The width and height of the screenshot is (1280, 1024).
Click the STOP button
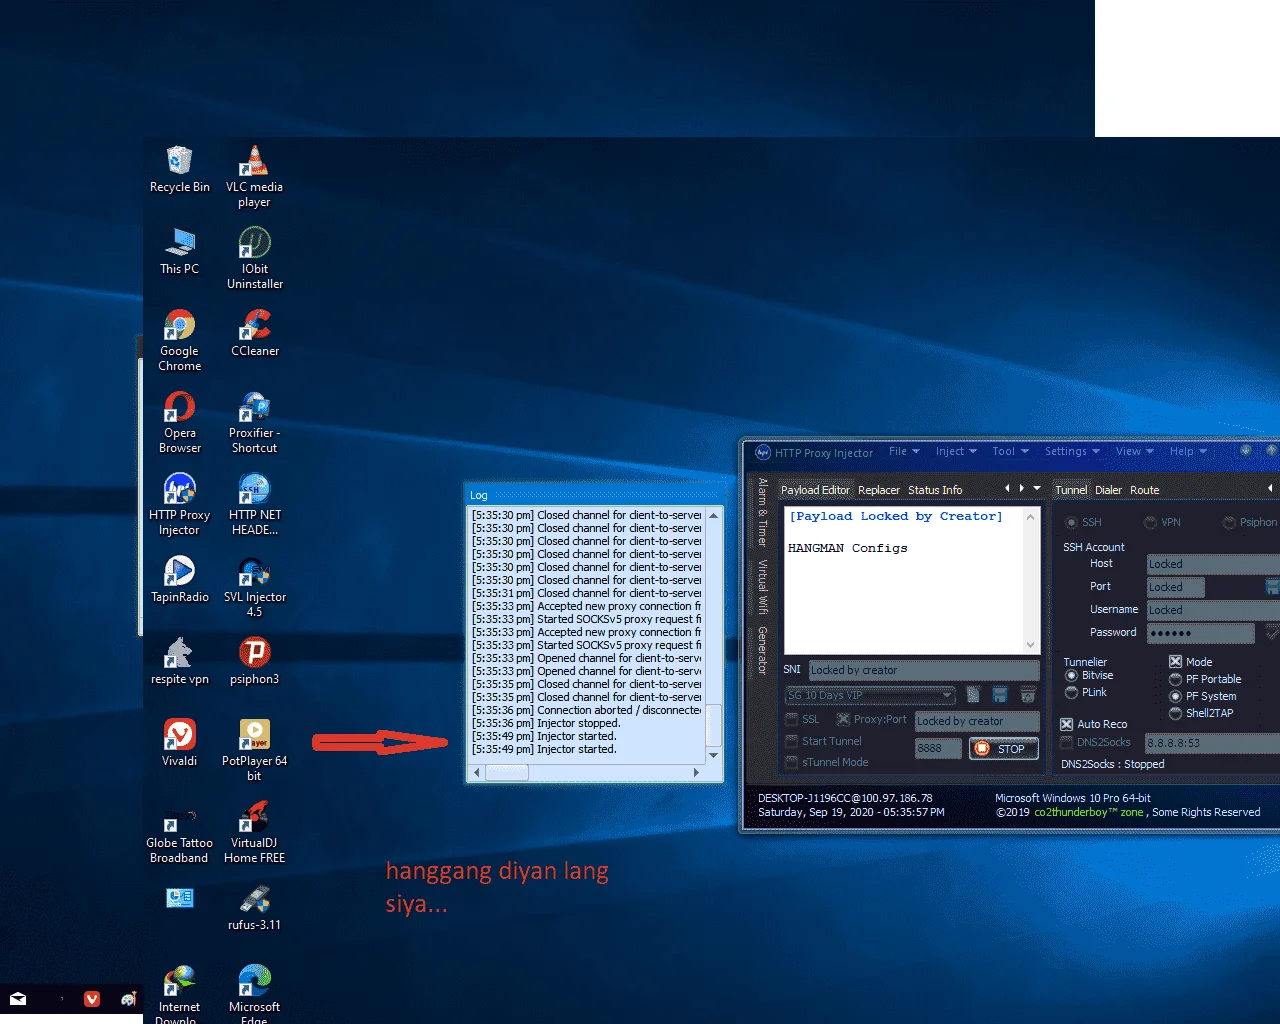point(1003,749)
